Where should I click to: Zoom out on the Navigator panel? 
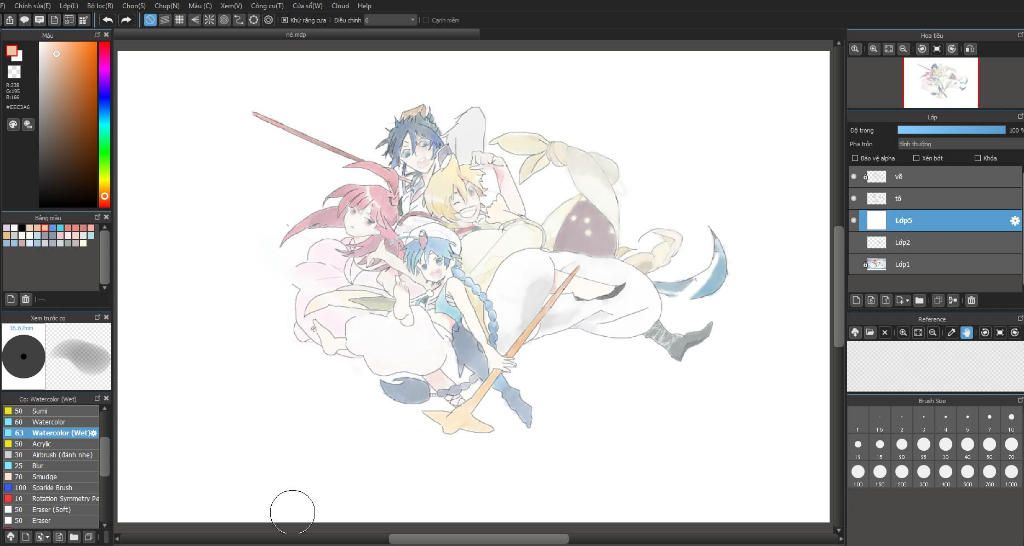pyautogui.click(x=903, y=49)
